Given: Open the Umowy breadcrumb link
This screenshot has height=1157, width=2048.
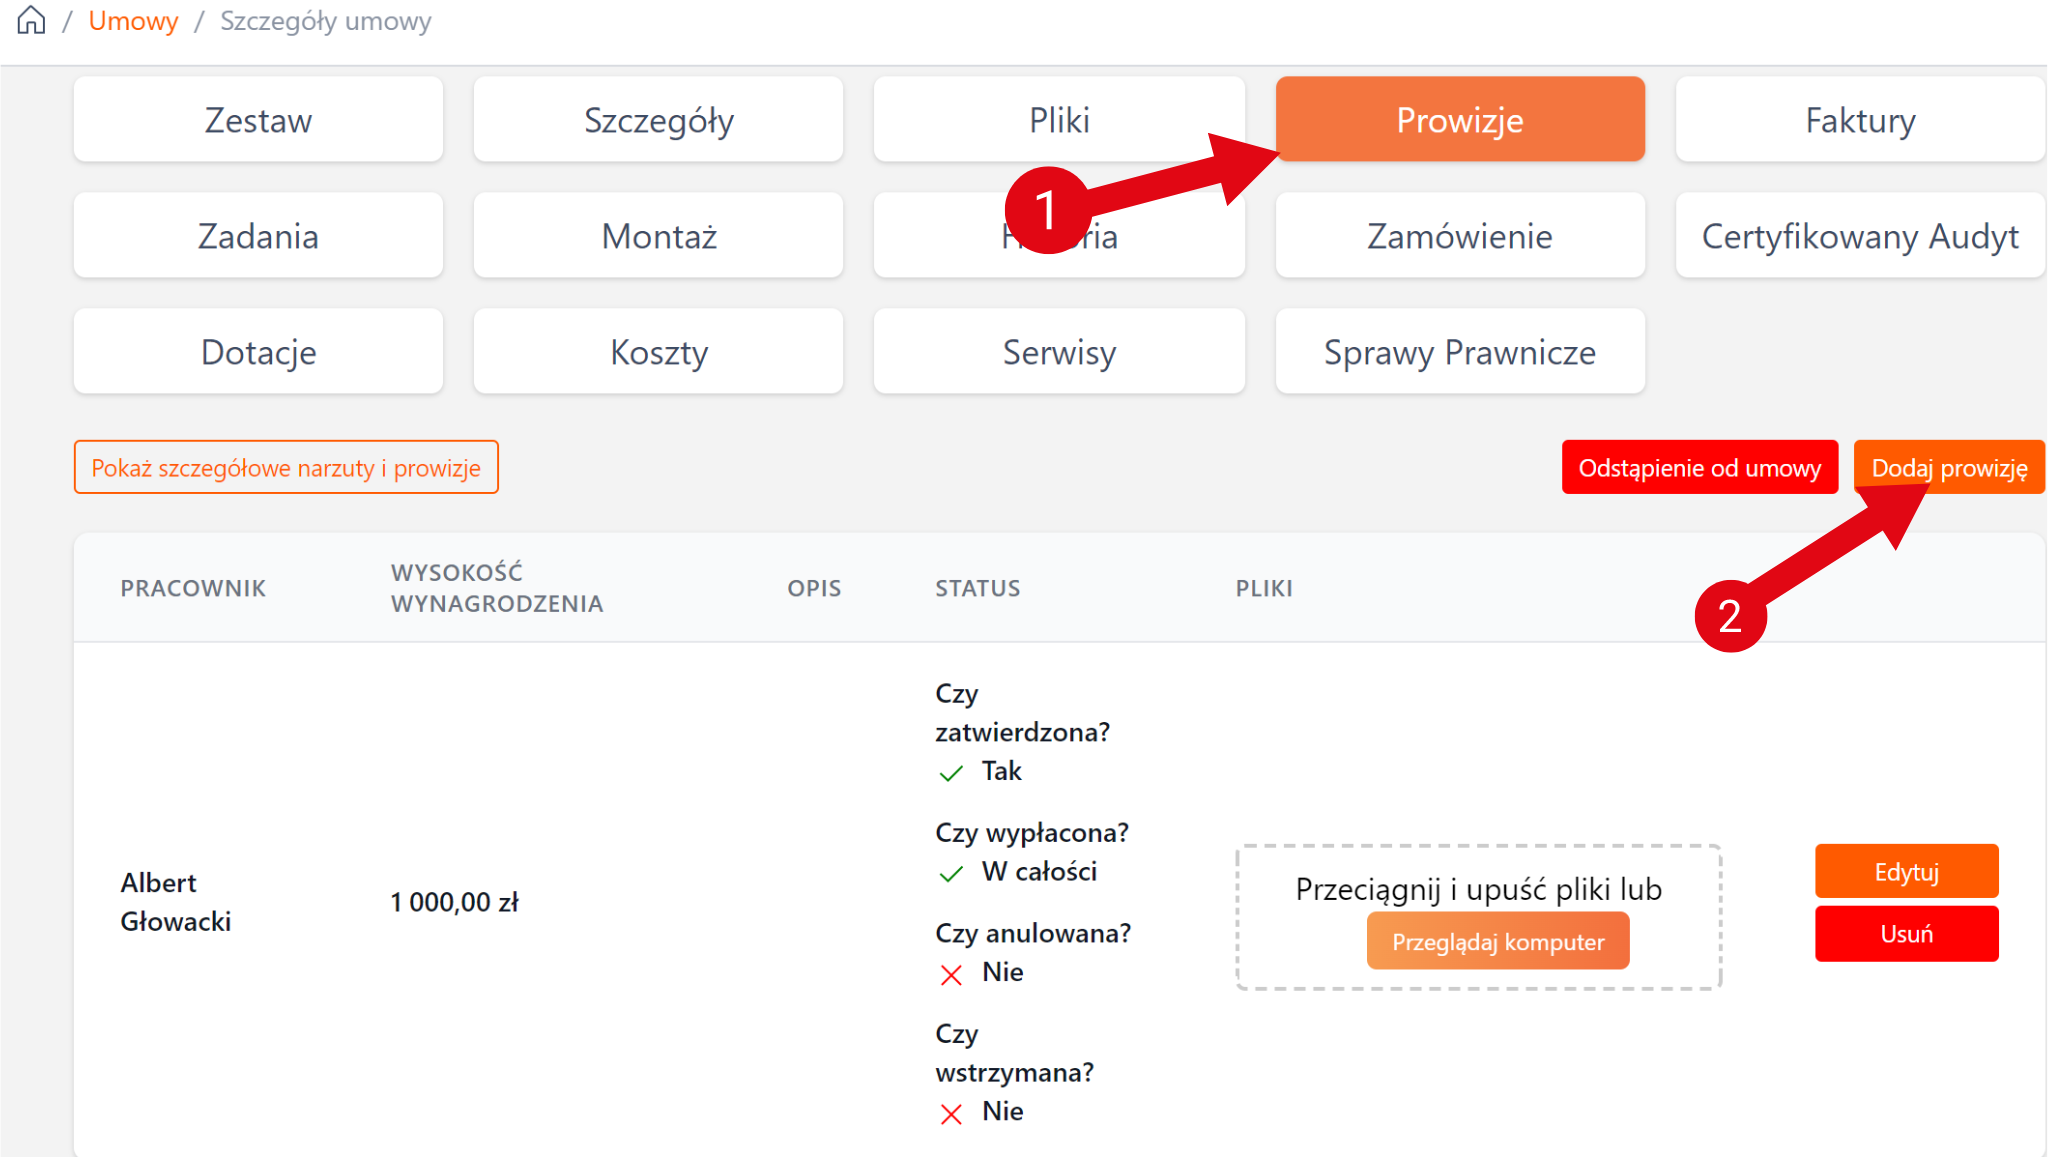Looking at the screenshot, I should [x=133, y=21].
